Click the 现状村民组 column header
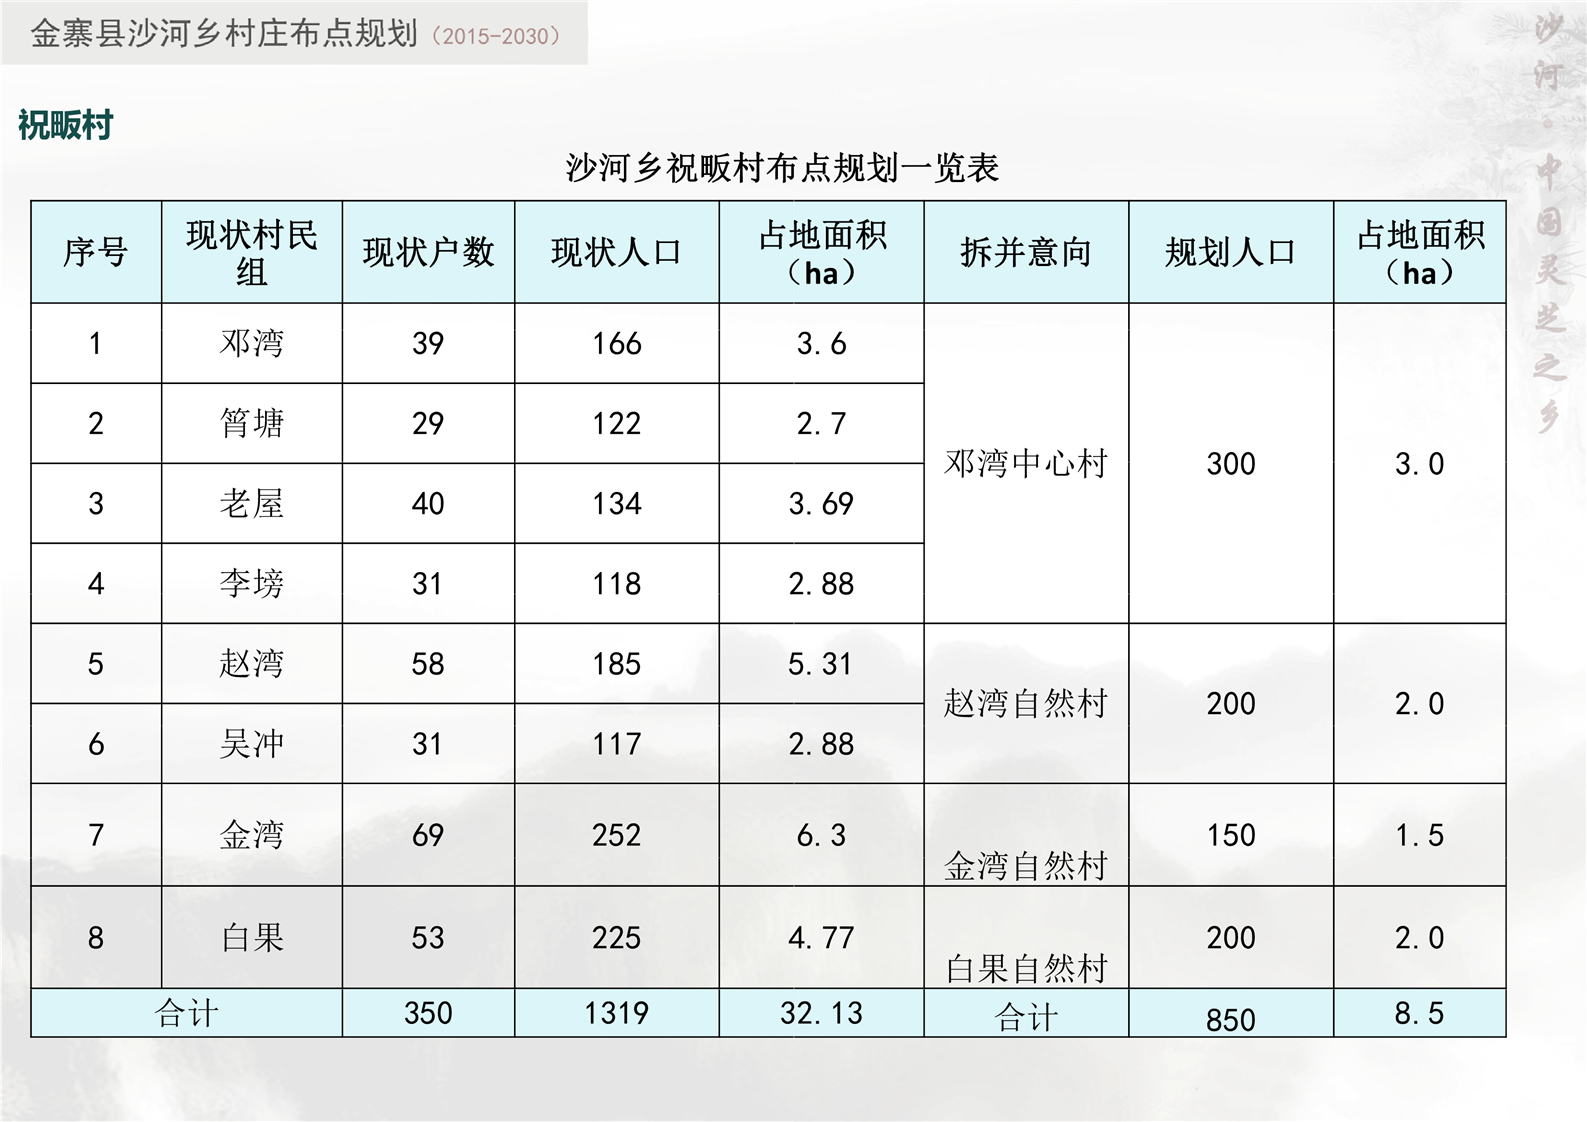The width and height of the screenshot is (1587, 1122). click(252, 253)
